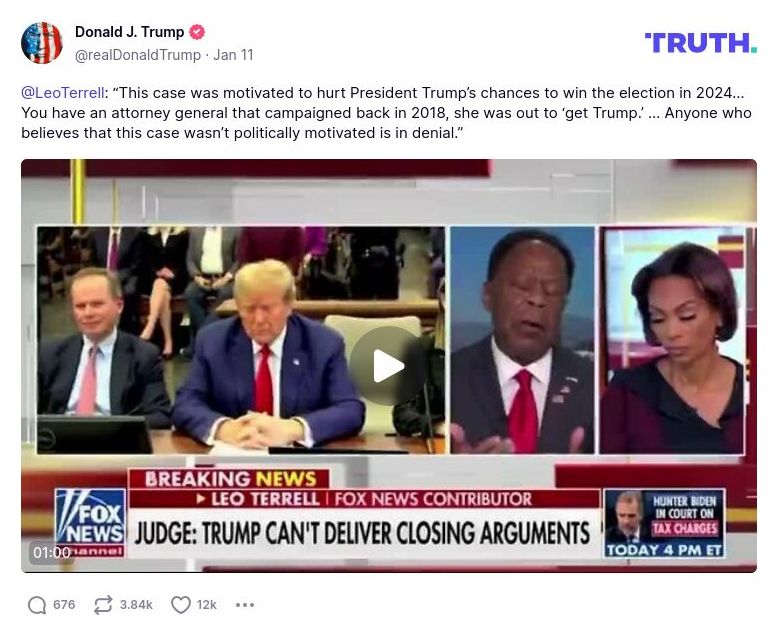Open the TRUTH logo link
The width and height of the screenshot is (778, 635).
tap(701, 43)
